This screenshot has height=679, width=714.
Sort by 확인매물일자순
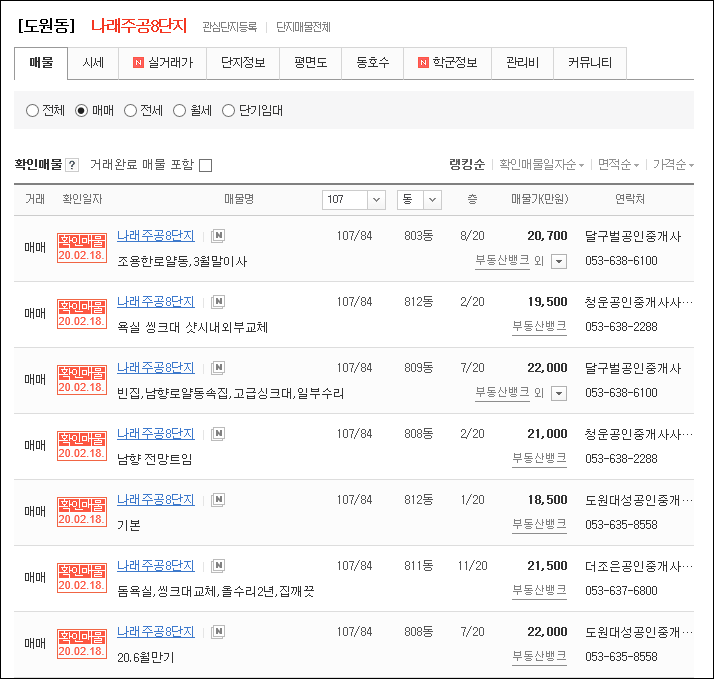(x=541, y=164)
